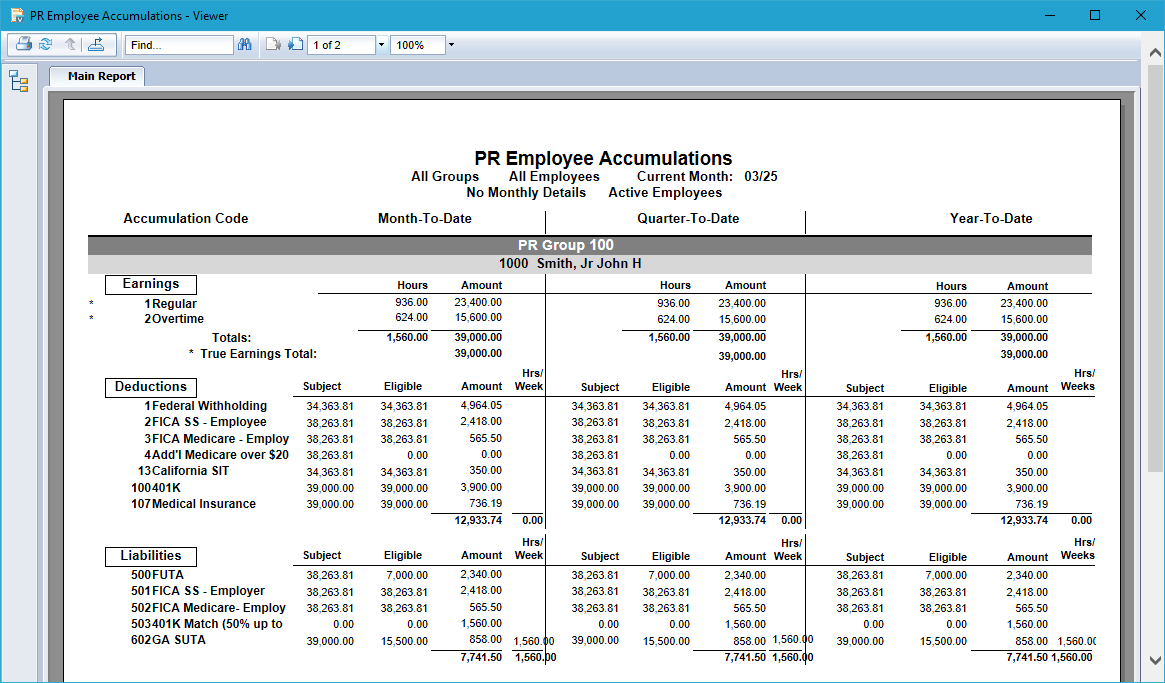Click the Earnings section box
This screenshot has height=683, width=1165.
pos(151,284)
